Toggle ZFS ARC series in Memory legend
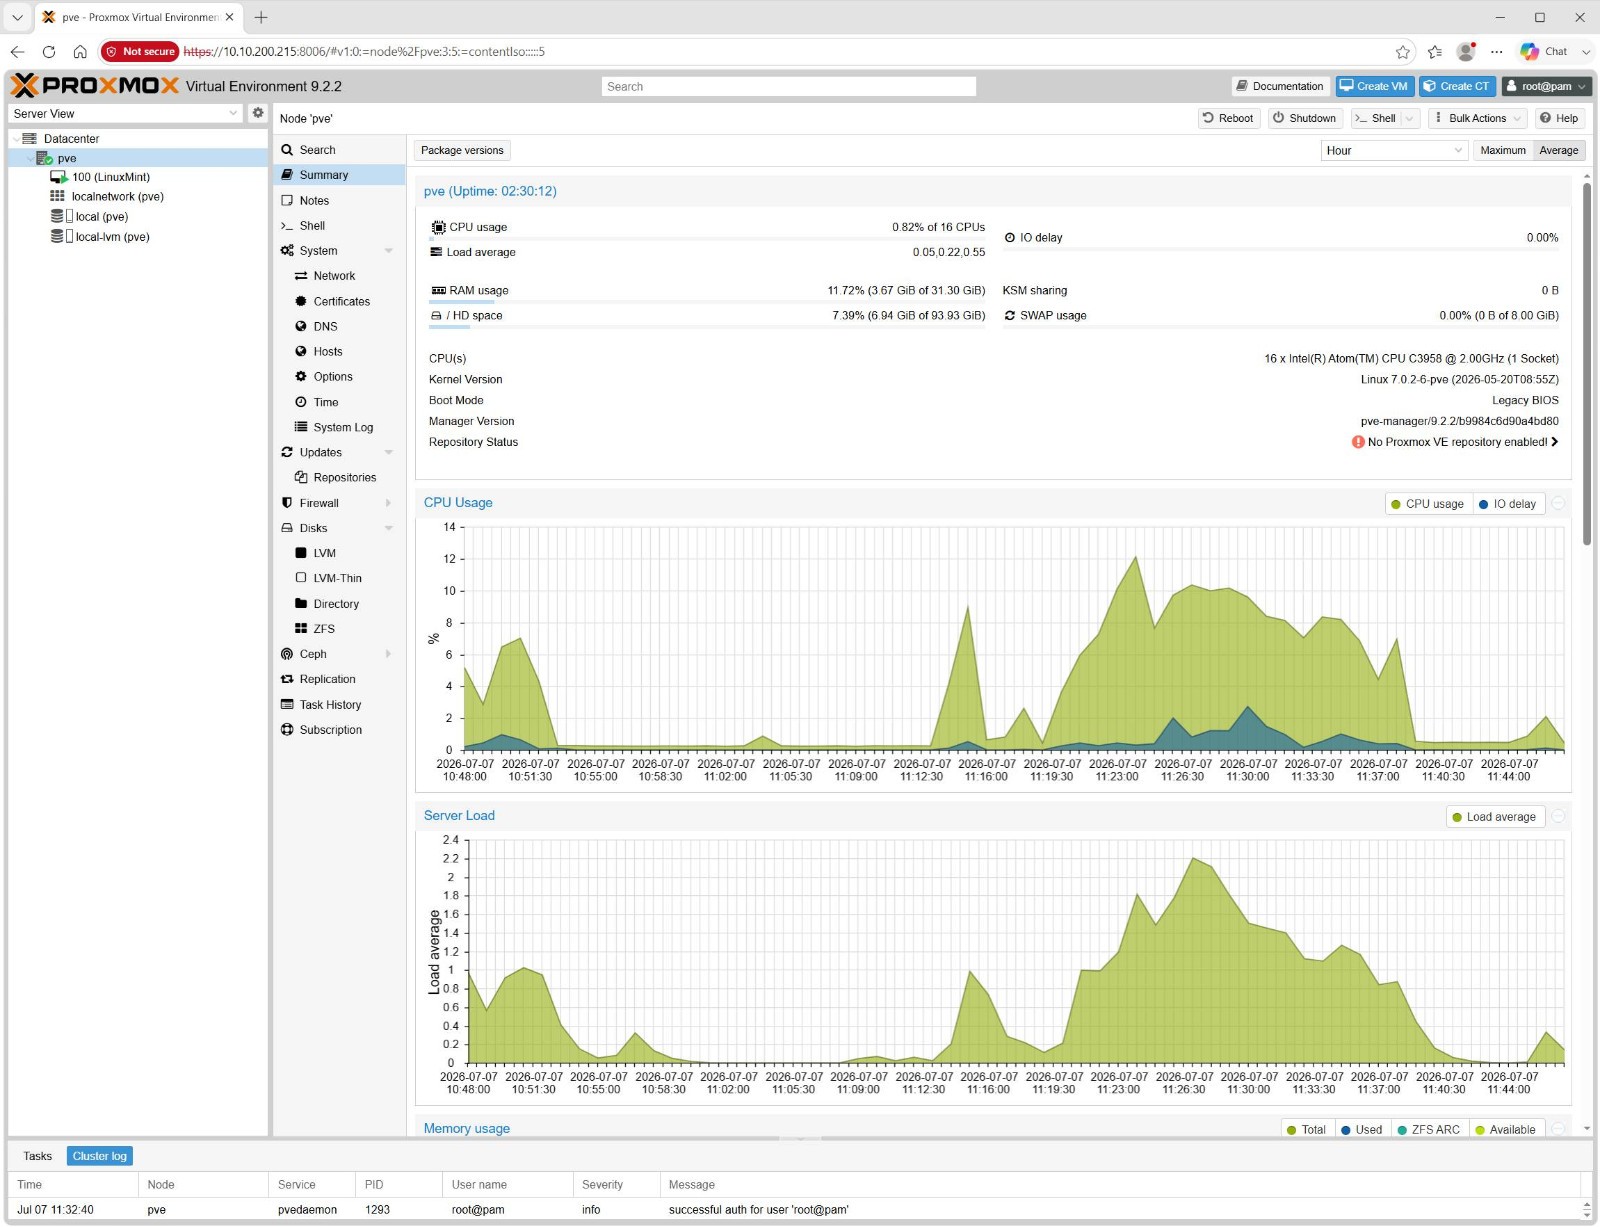This screenshot has height=1227, width=1600. pos(1428,1130)
